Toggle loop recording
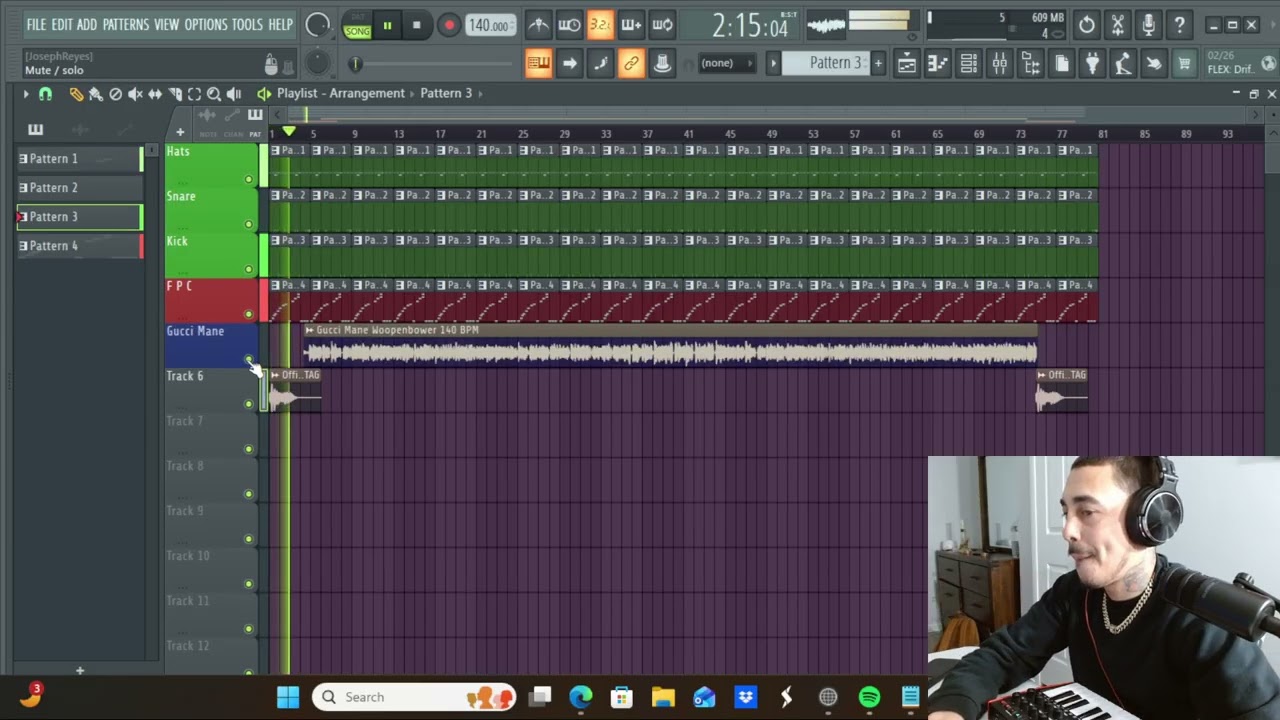 point(662,25)
